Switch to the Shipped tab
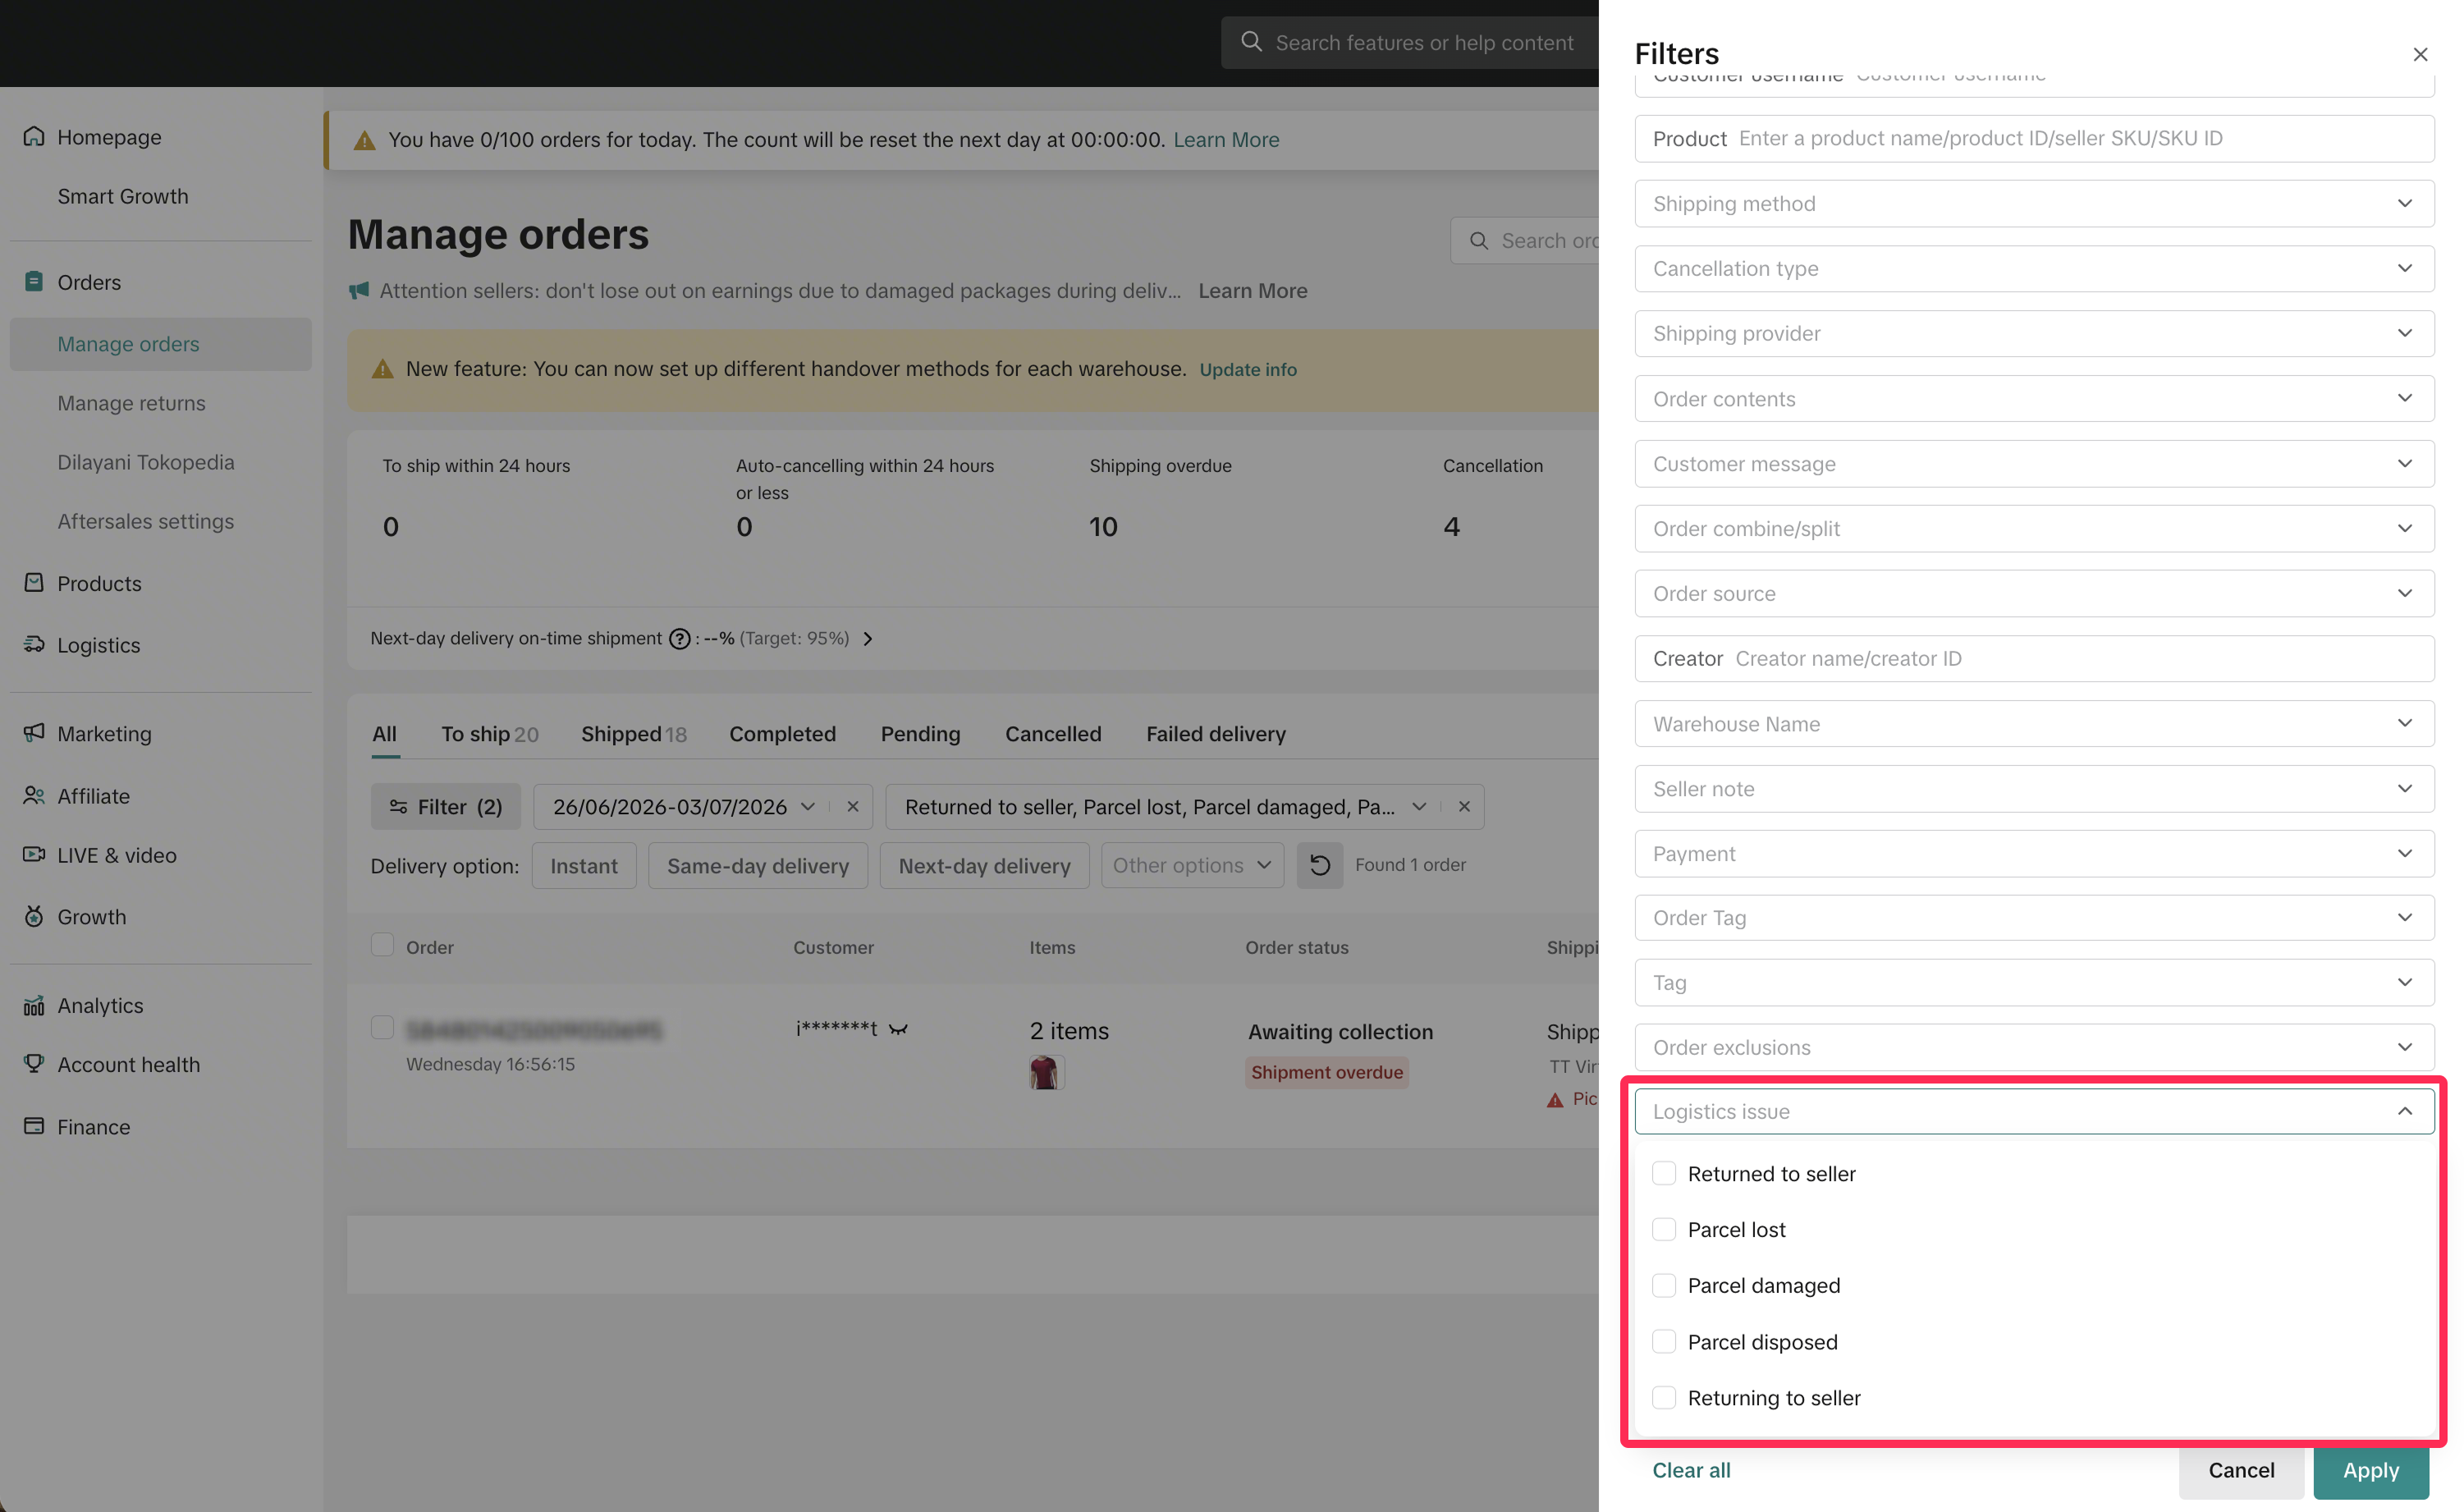 (x=633, y=733)
